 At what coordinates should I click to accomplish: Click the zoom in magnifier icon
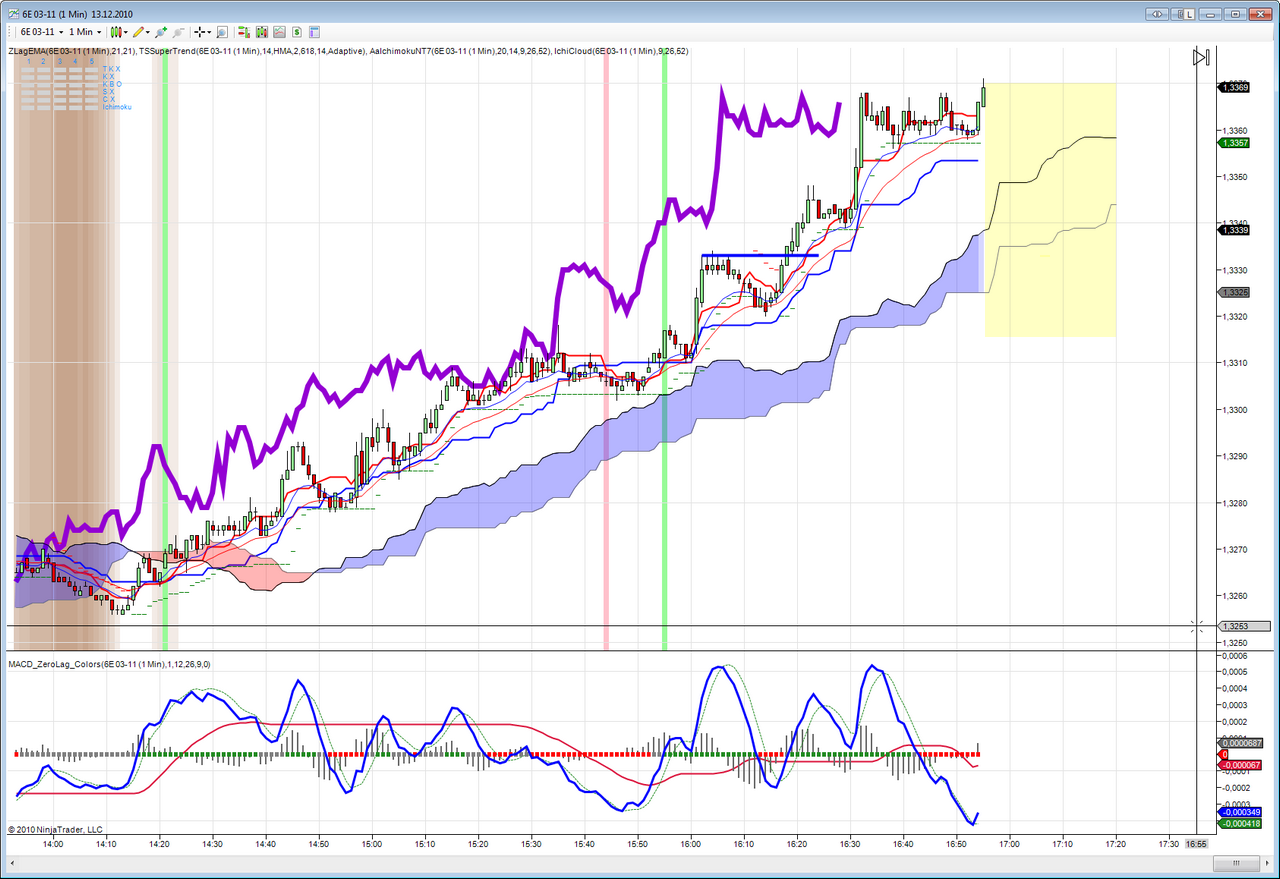pos(161,32)
